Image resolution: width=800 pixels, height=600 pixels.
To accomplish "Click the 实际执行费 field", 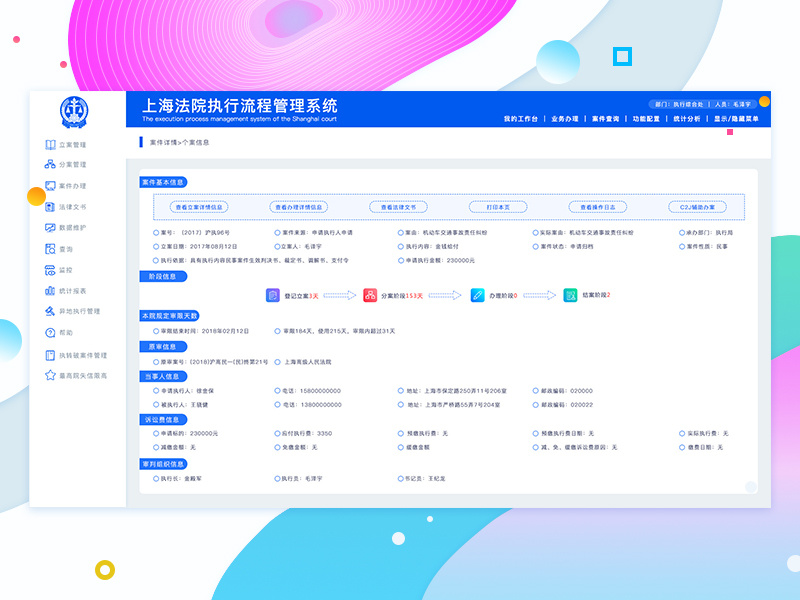I will coord(704,433).
